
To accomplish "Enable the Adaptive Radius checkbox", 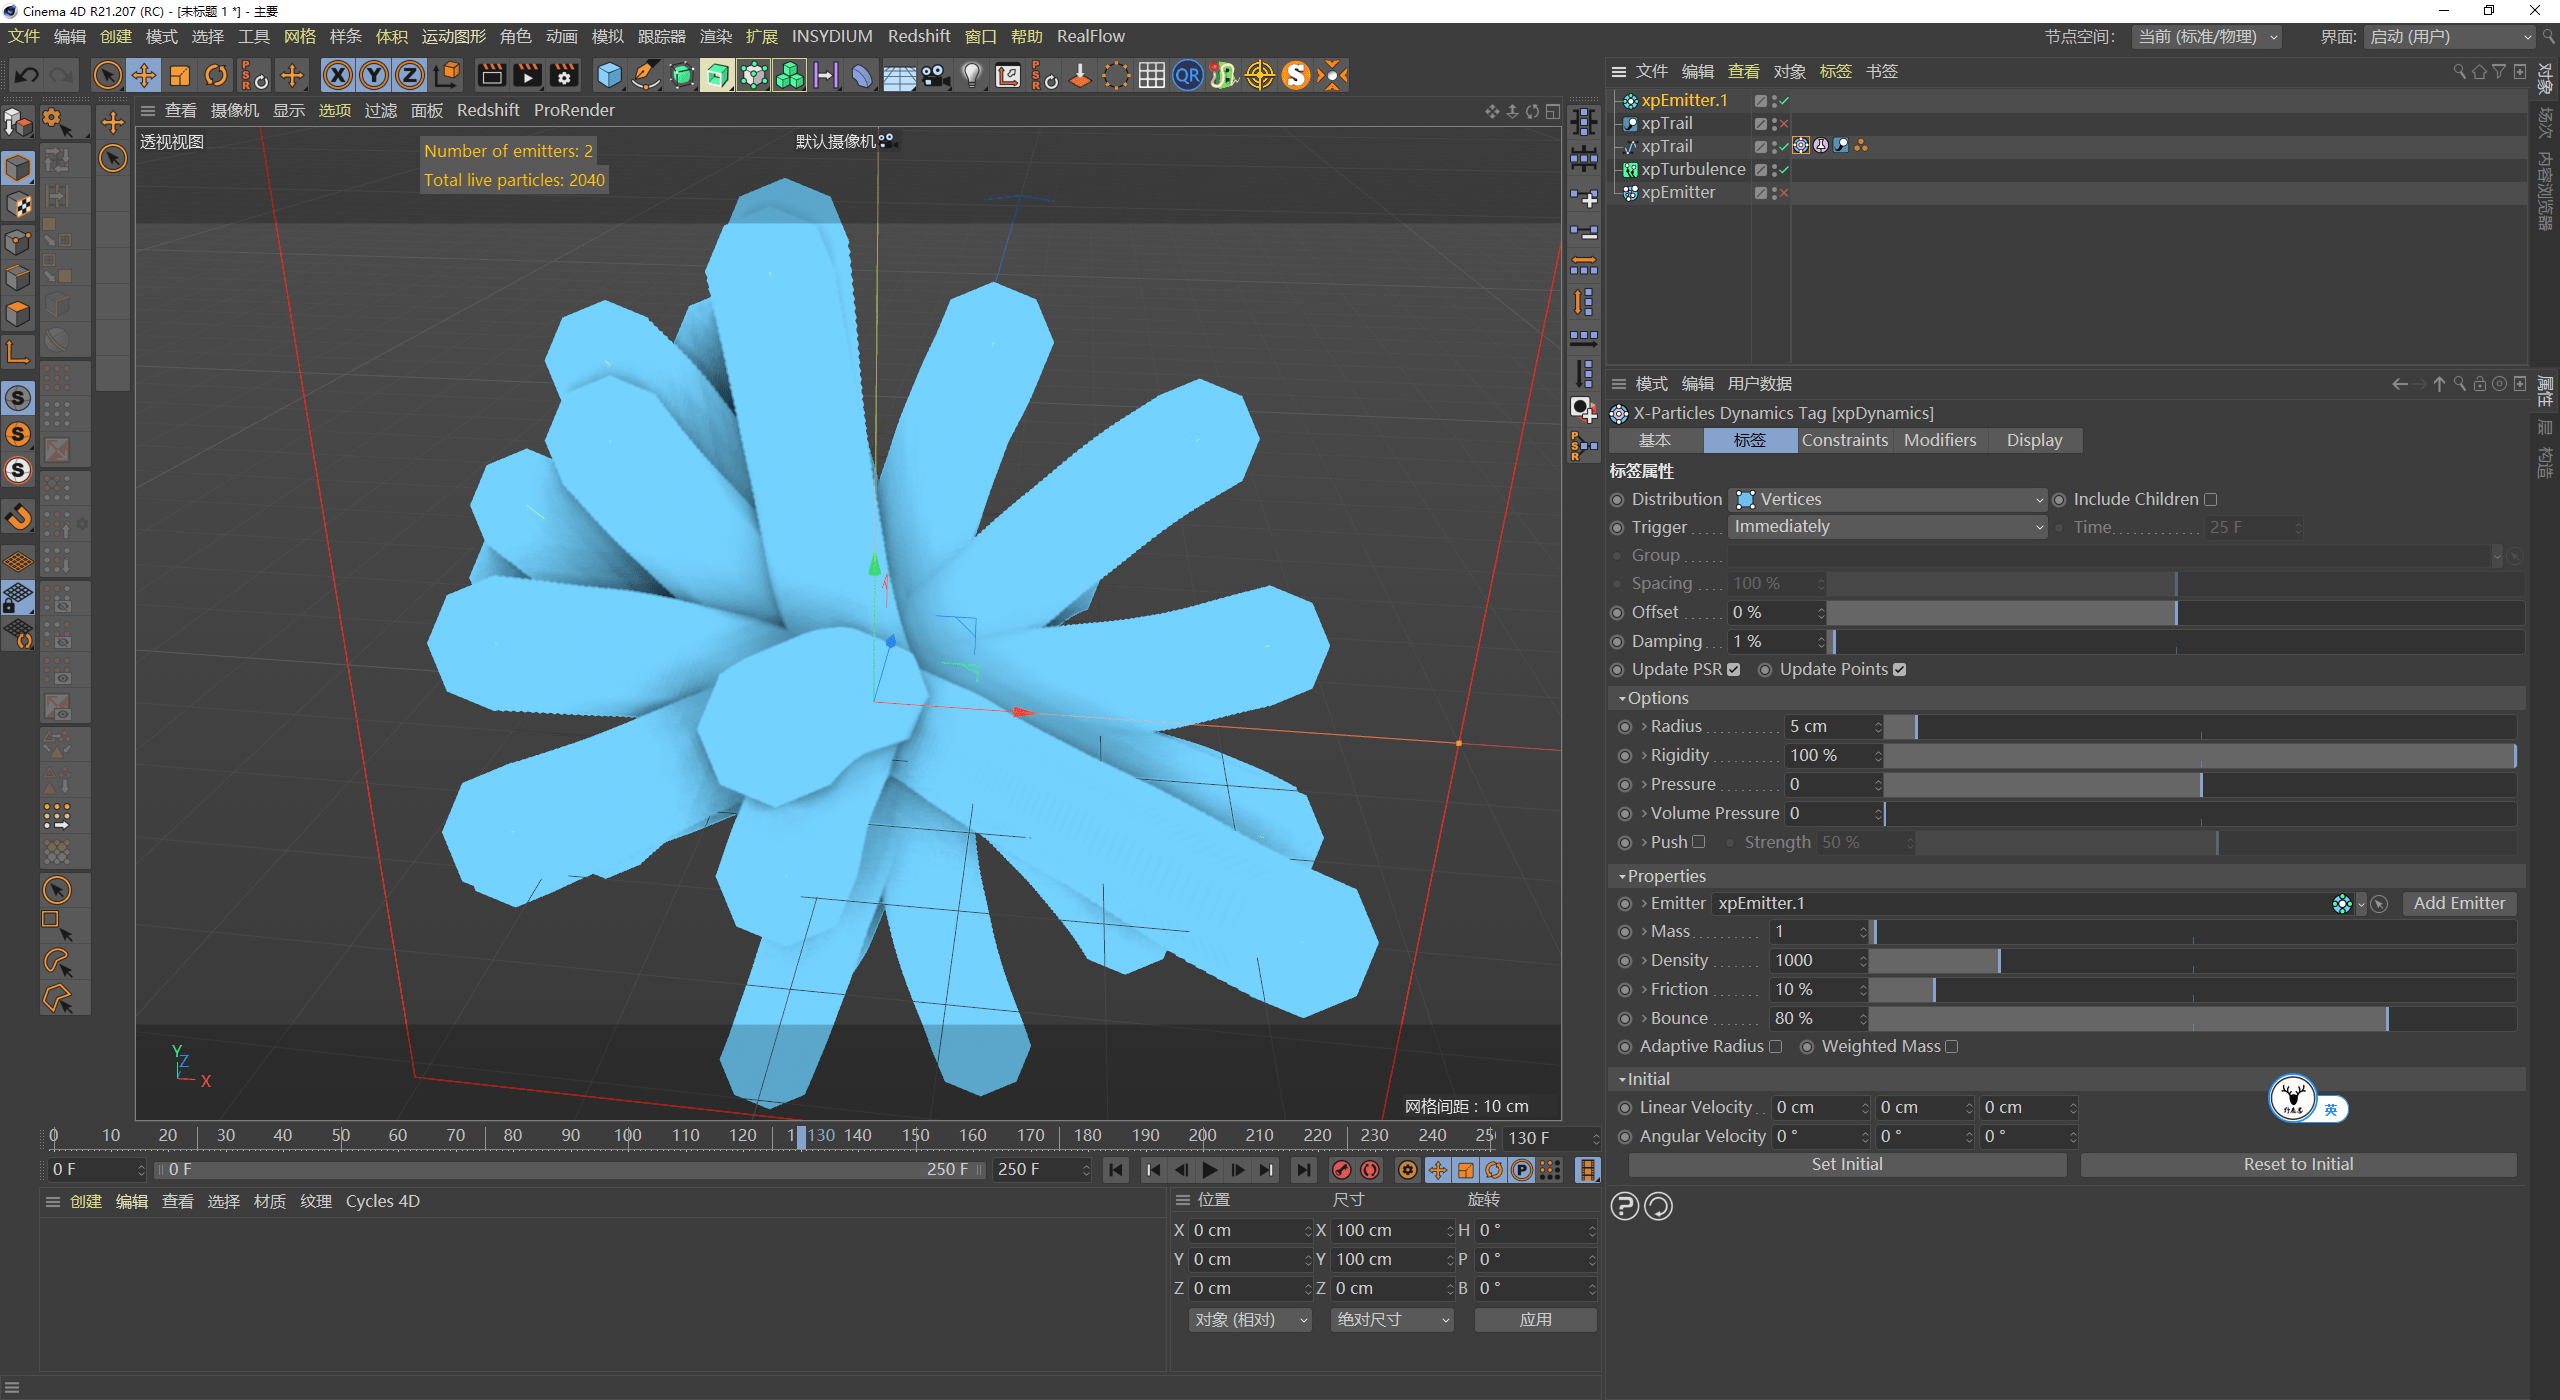I will pos(1777,1046).
